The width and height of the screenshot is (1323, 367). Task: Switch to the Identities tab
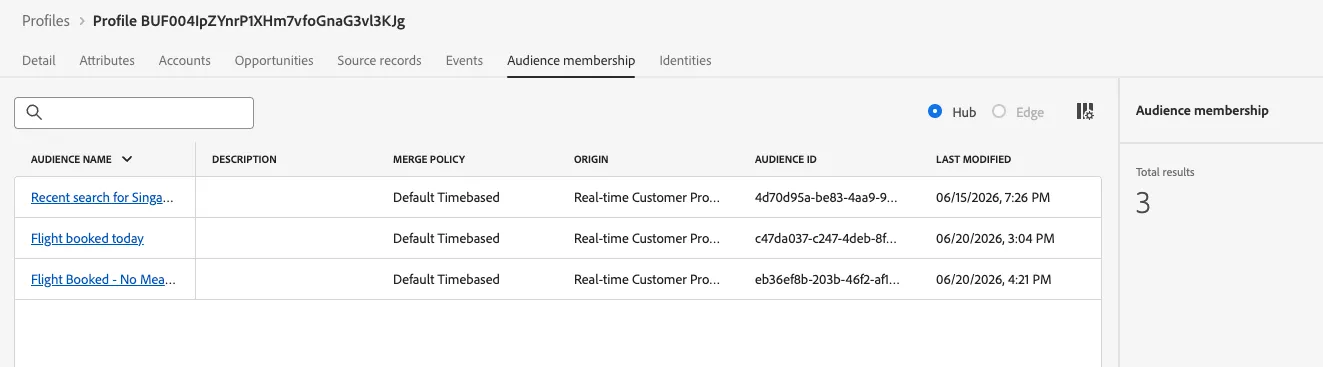click(685, 60)
